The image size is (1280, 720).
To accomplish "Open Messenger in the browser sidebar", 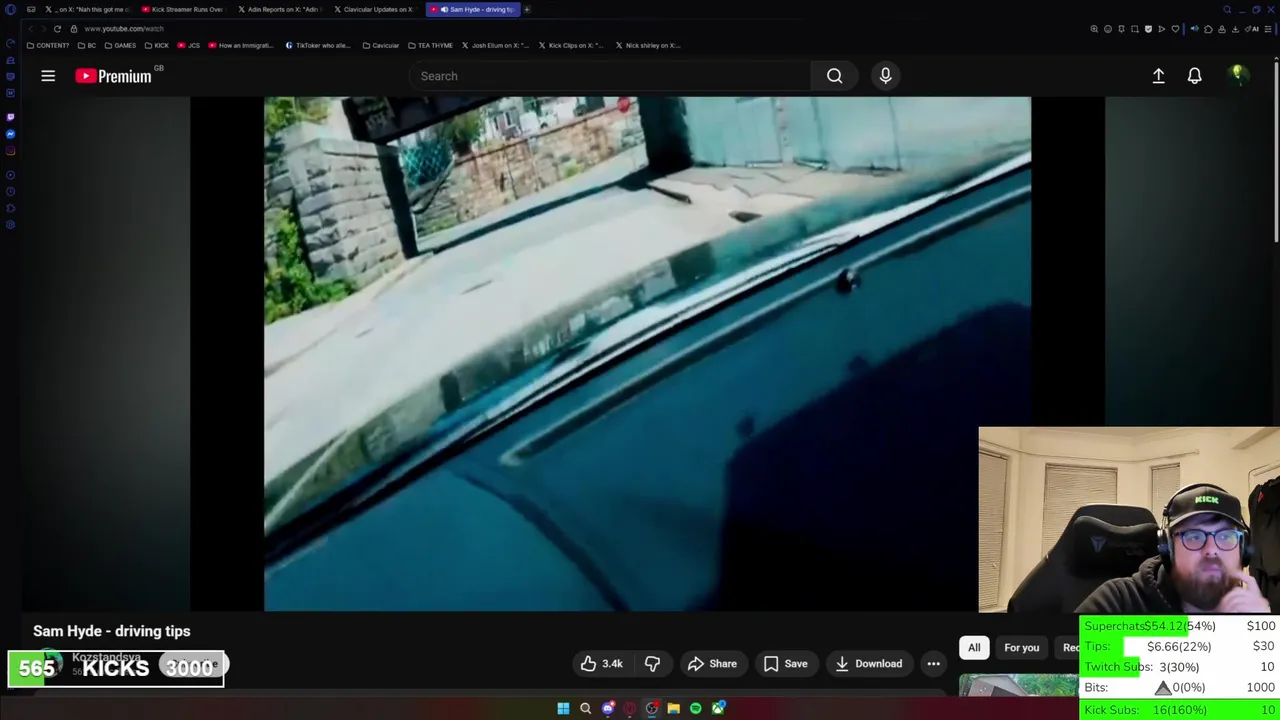I will (10, 134).
